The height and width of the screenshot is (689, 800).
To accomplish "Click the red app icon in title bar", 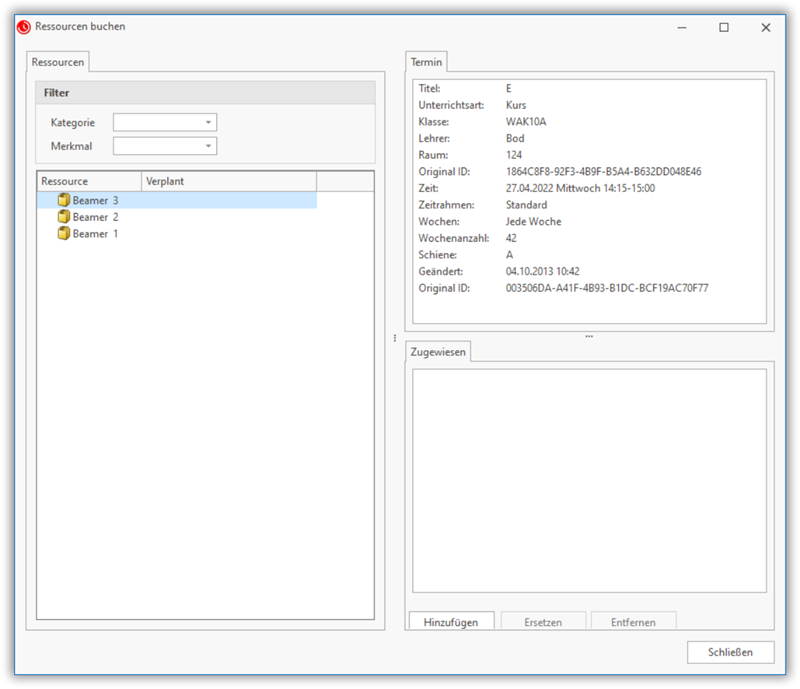I will 24,27.
